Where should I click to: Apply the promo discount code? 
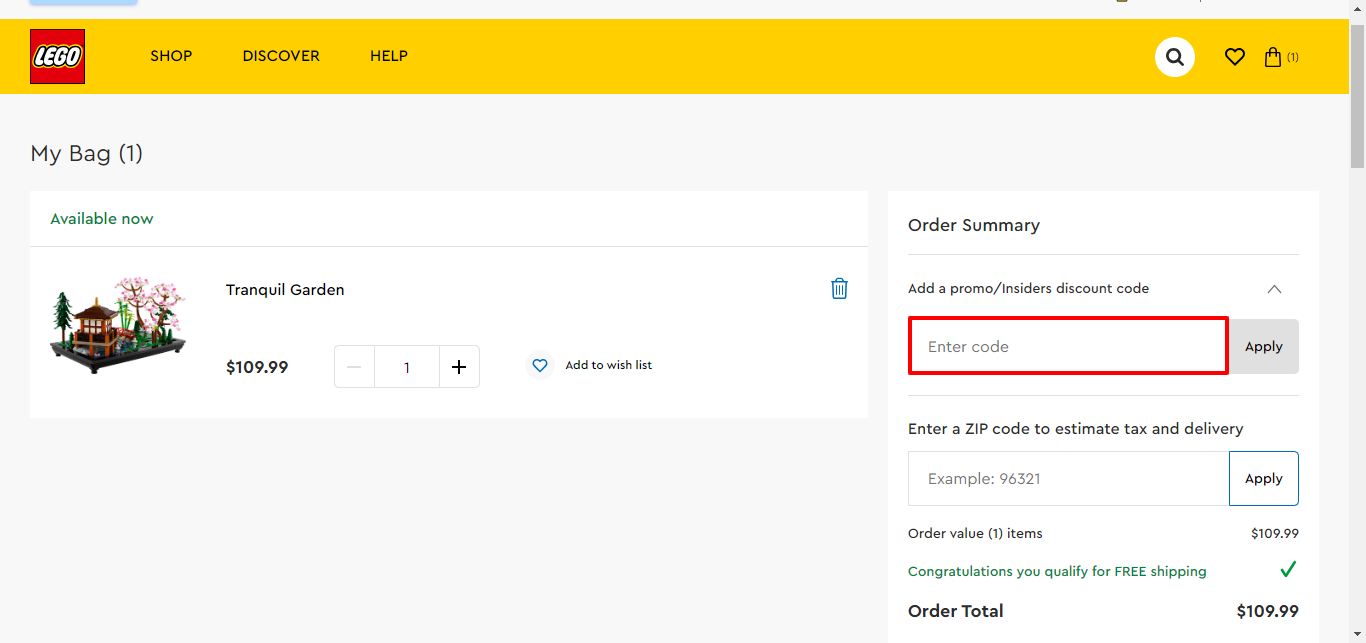click(1264, 346)
